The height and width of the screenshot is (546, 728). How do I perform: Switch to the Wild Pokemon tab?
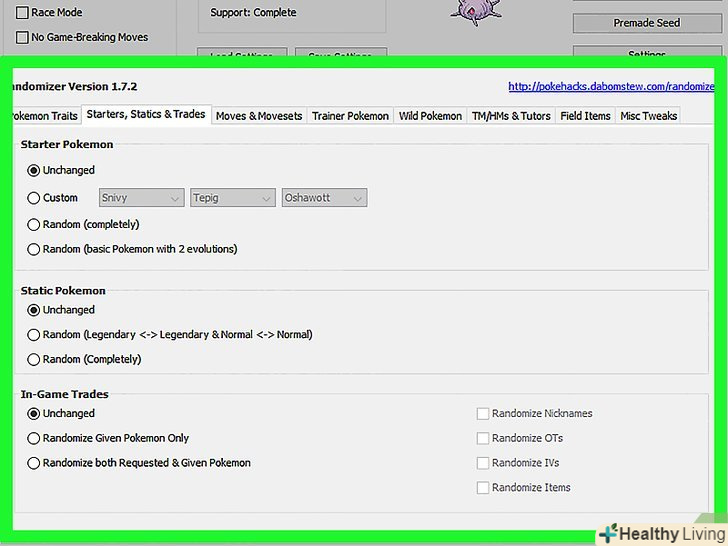pyautogui.click(x=430, y=116)
